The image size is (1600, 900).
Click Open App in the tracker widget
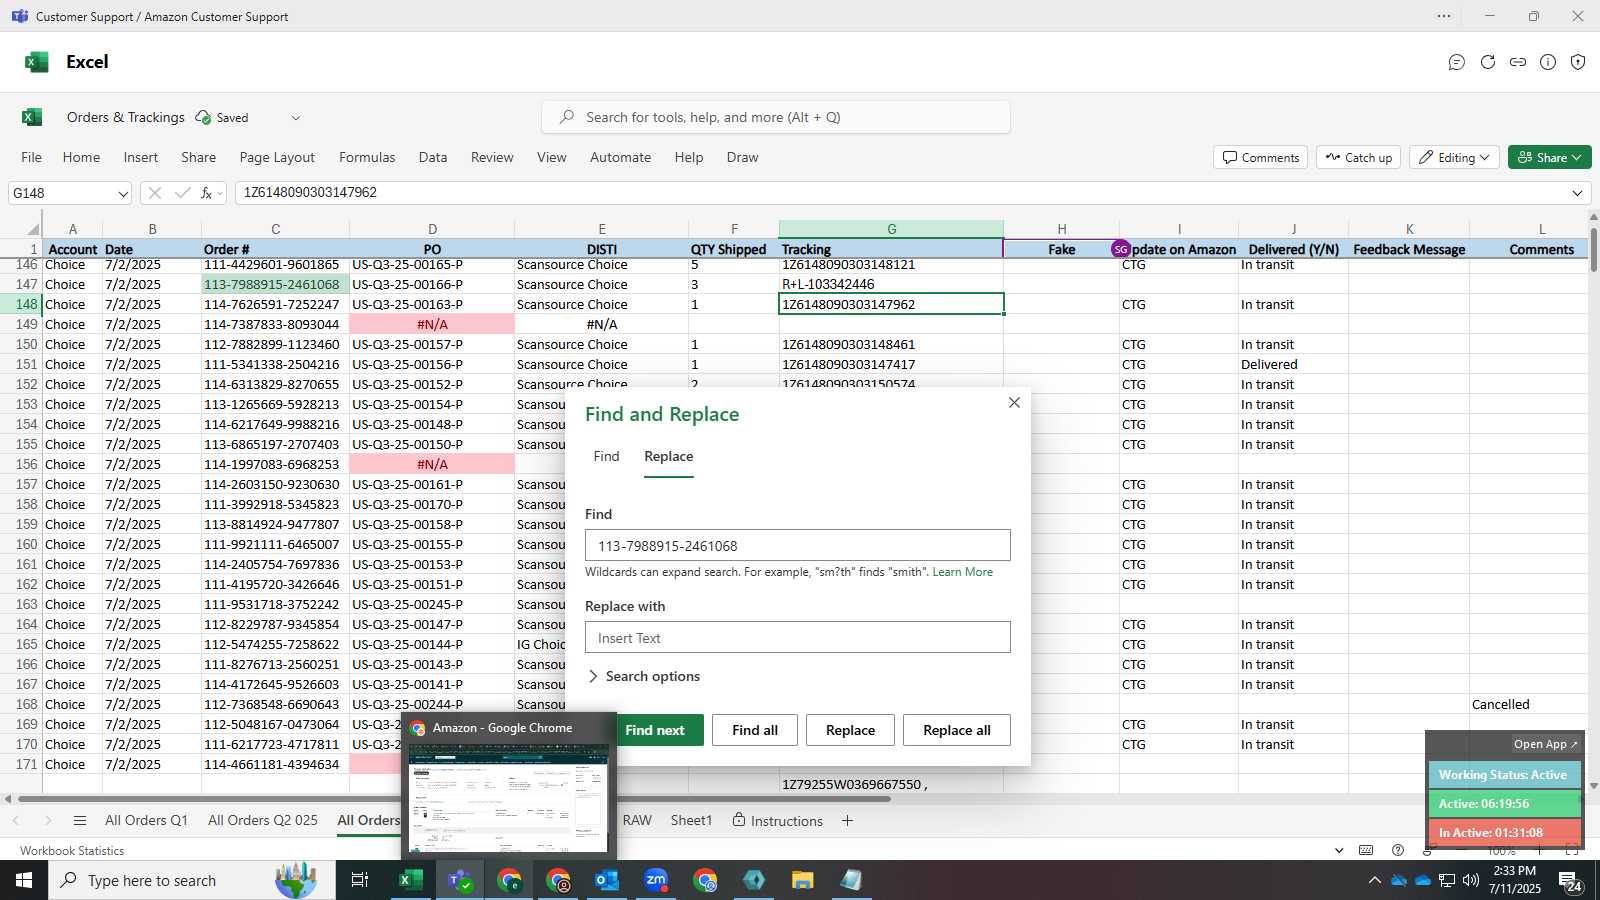click(x=1545, y=744)
